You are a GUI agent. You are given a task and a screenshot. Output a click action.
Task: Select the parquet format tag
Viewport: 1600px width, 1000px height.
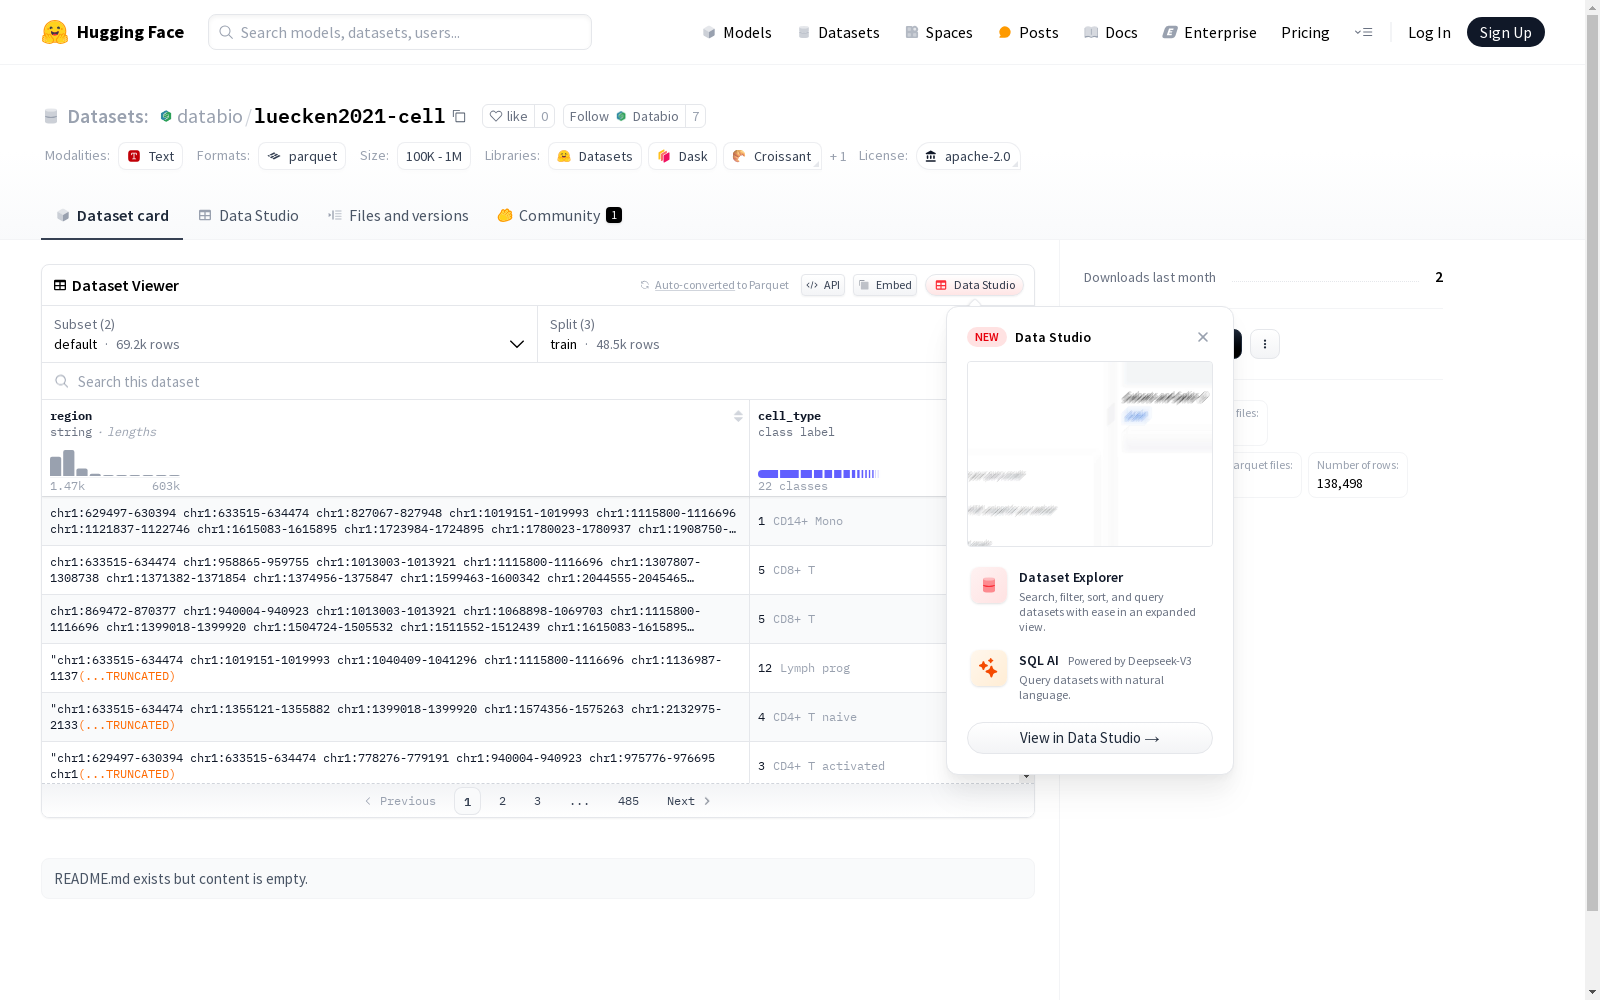302,156
